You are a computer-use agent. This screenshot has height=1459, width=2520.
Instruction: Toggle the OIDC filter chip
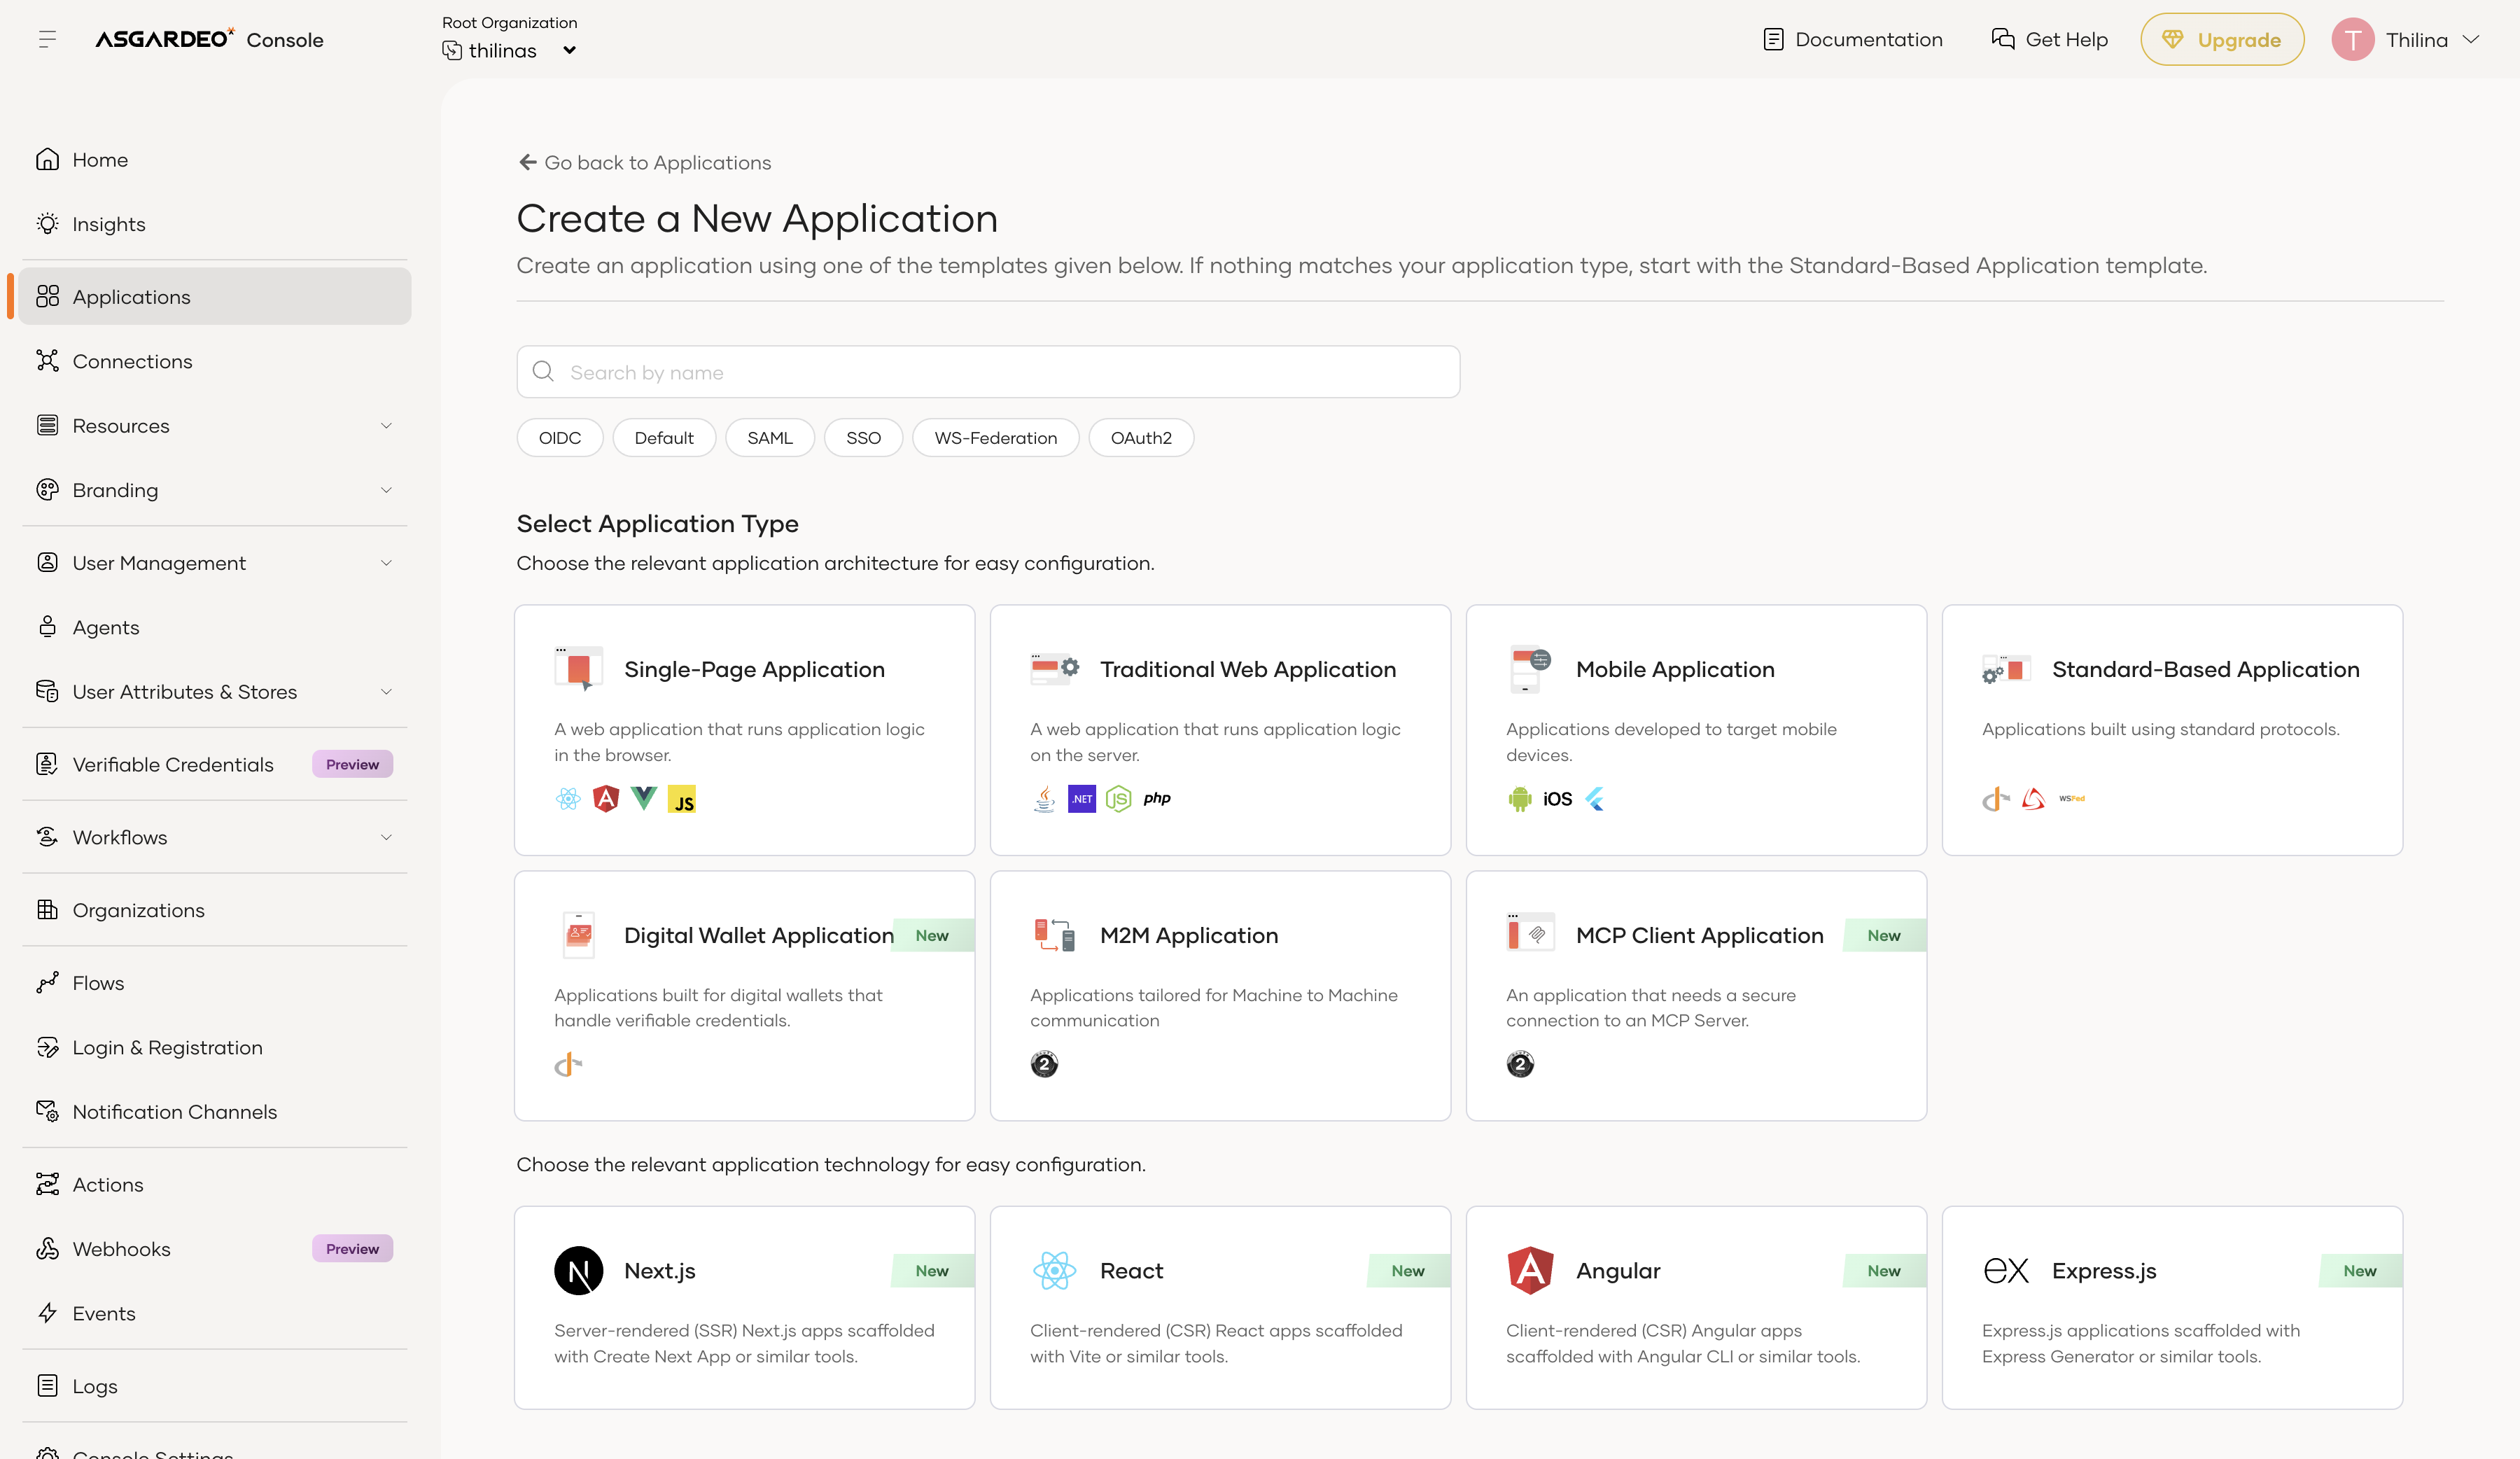[559, 438]
